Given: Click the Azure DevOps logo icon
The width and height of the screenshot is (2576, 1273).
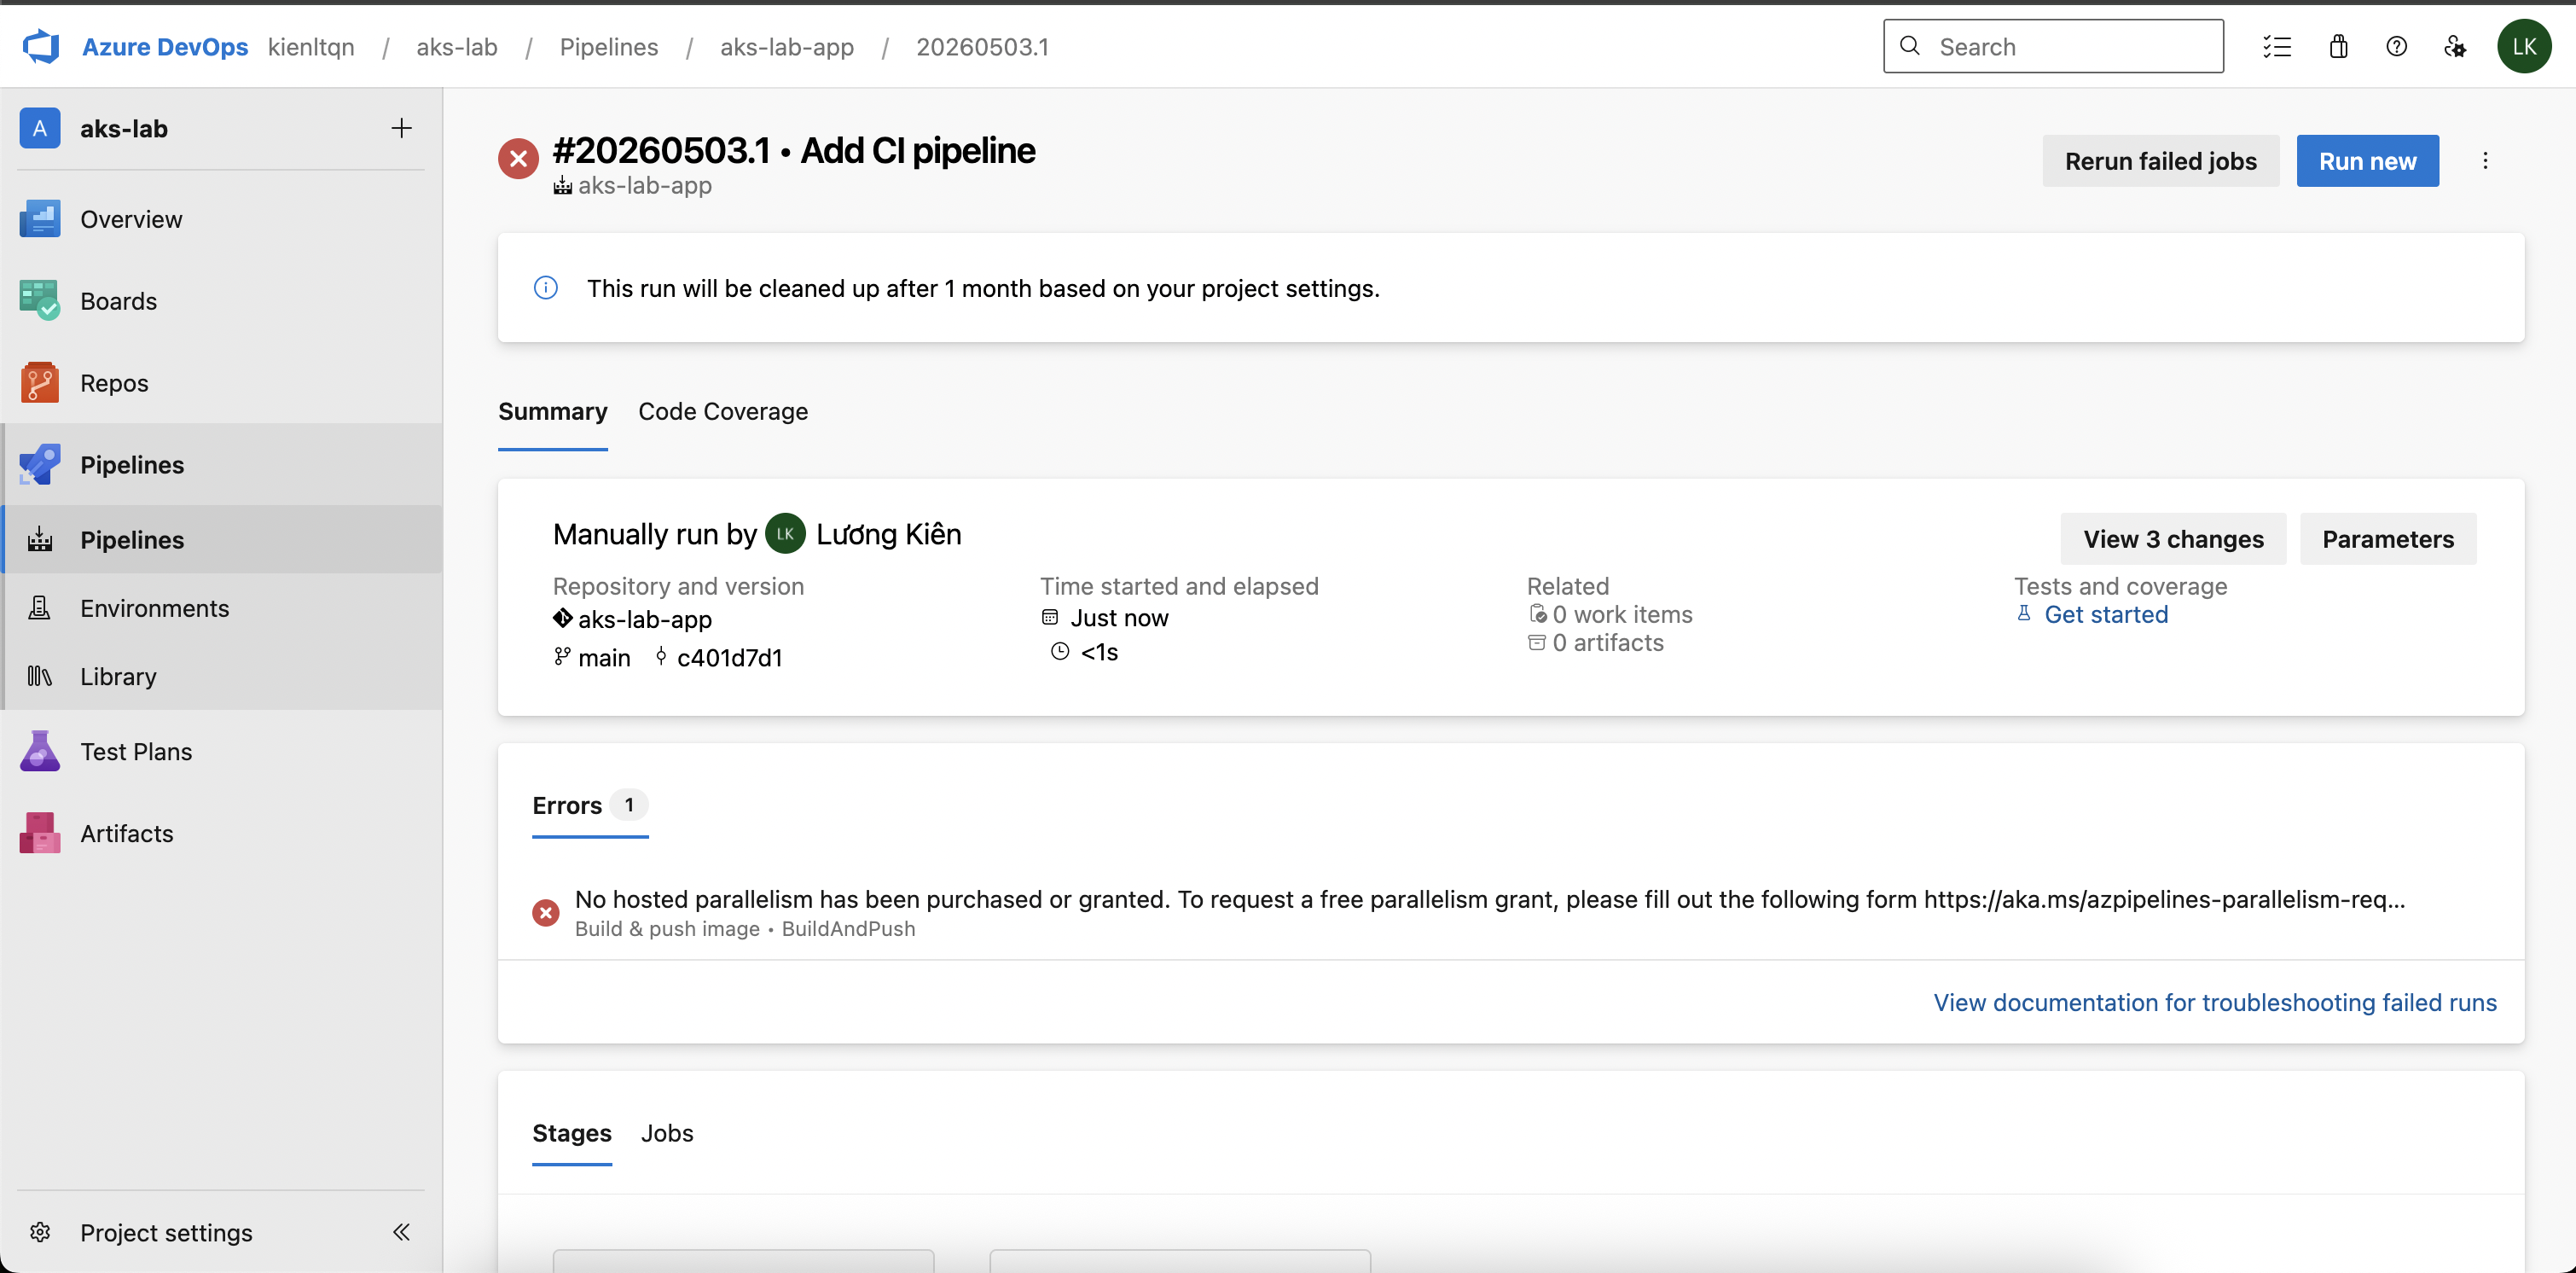Looking at the screenshot, I should click(x=41, y=46).
